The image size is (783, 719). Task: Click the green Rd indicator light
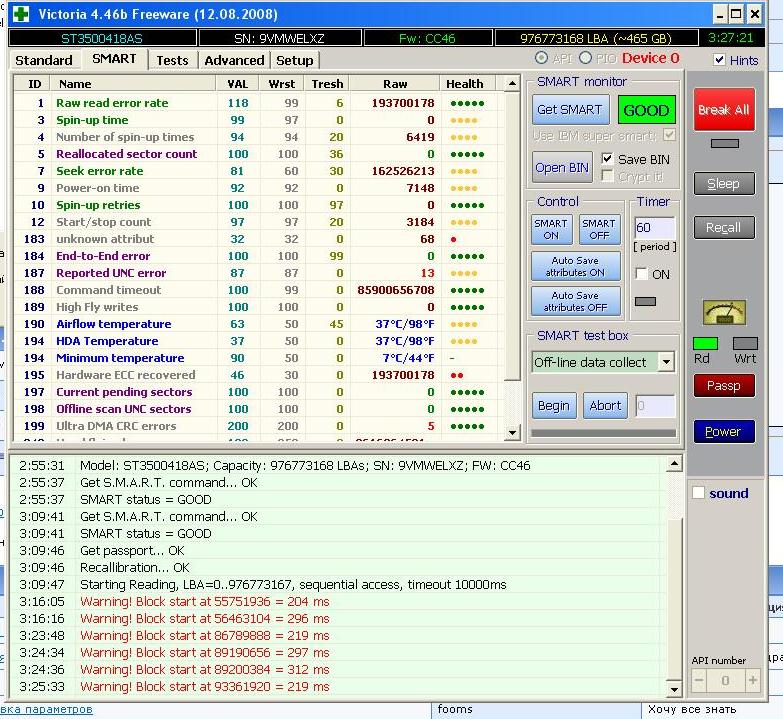pyautogui.click(x=705, y=344)
